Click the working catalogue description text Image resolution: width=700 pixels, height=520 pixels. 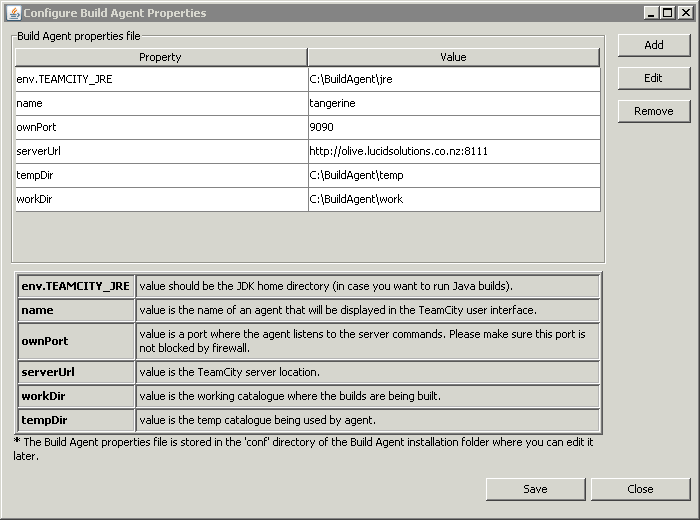tap(290, 396)
